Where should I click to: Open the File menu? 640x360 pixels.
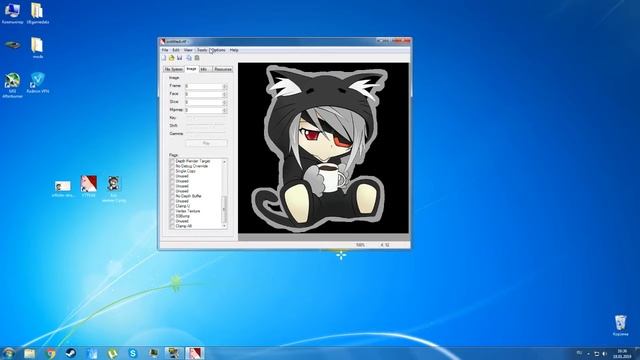(x=165, y=50)
